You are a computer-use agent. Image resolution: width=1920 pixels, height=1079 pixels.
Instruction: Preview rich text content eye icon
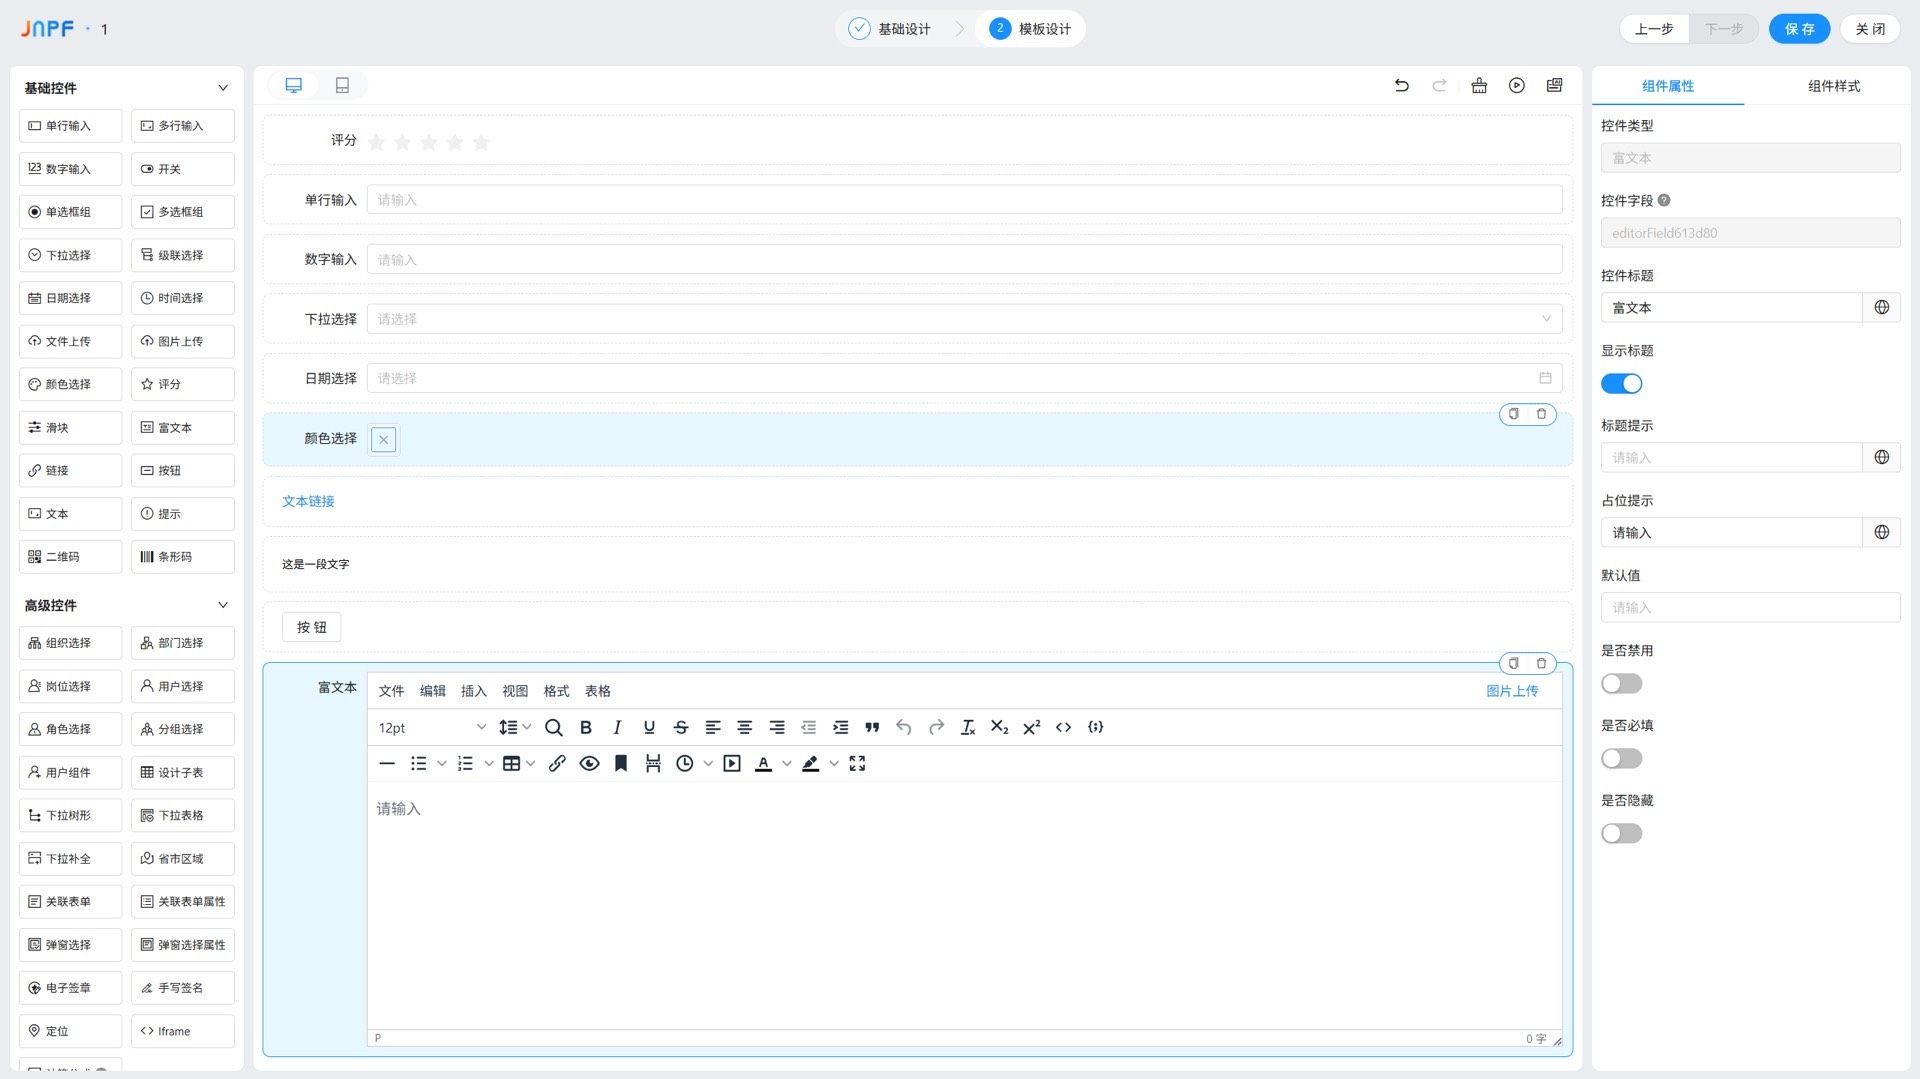[589, 763]
